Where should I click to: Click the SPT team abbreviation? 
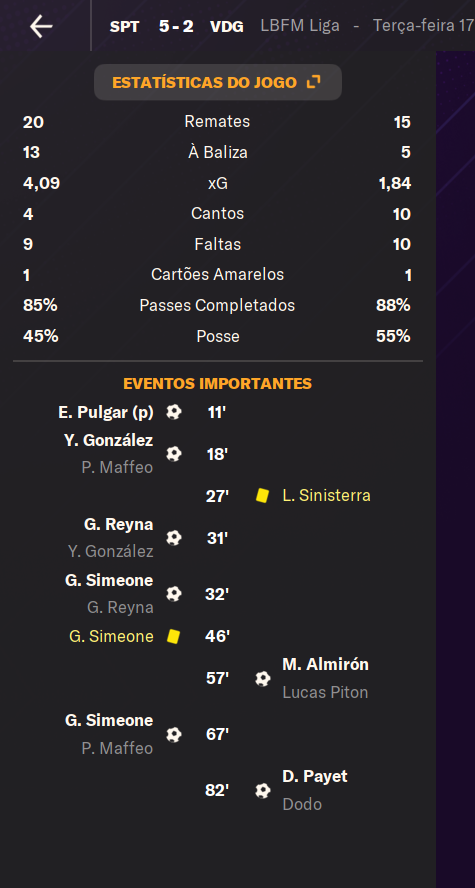(125, 27)
